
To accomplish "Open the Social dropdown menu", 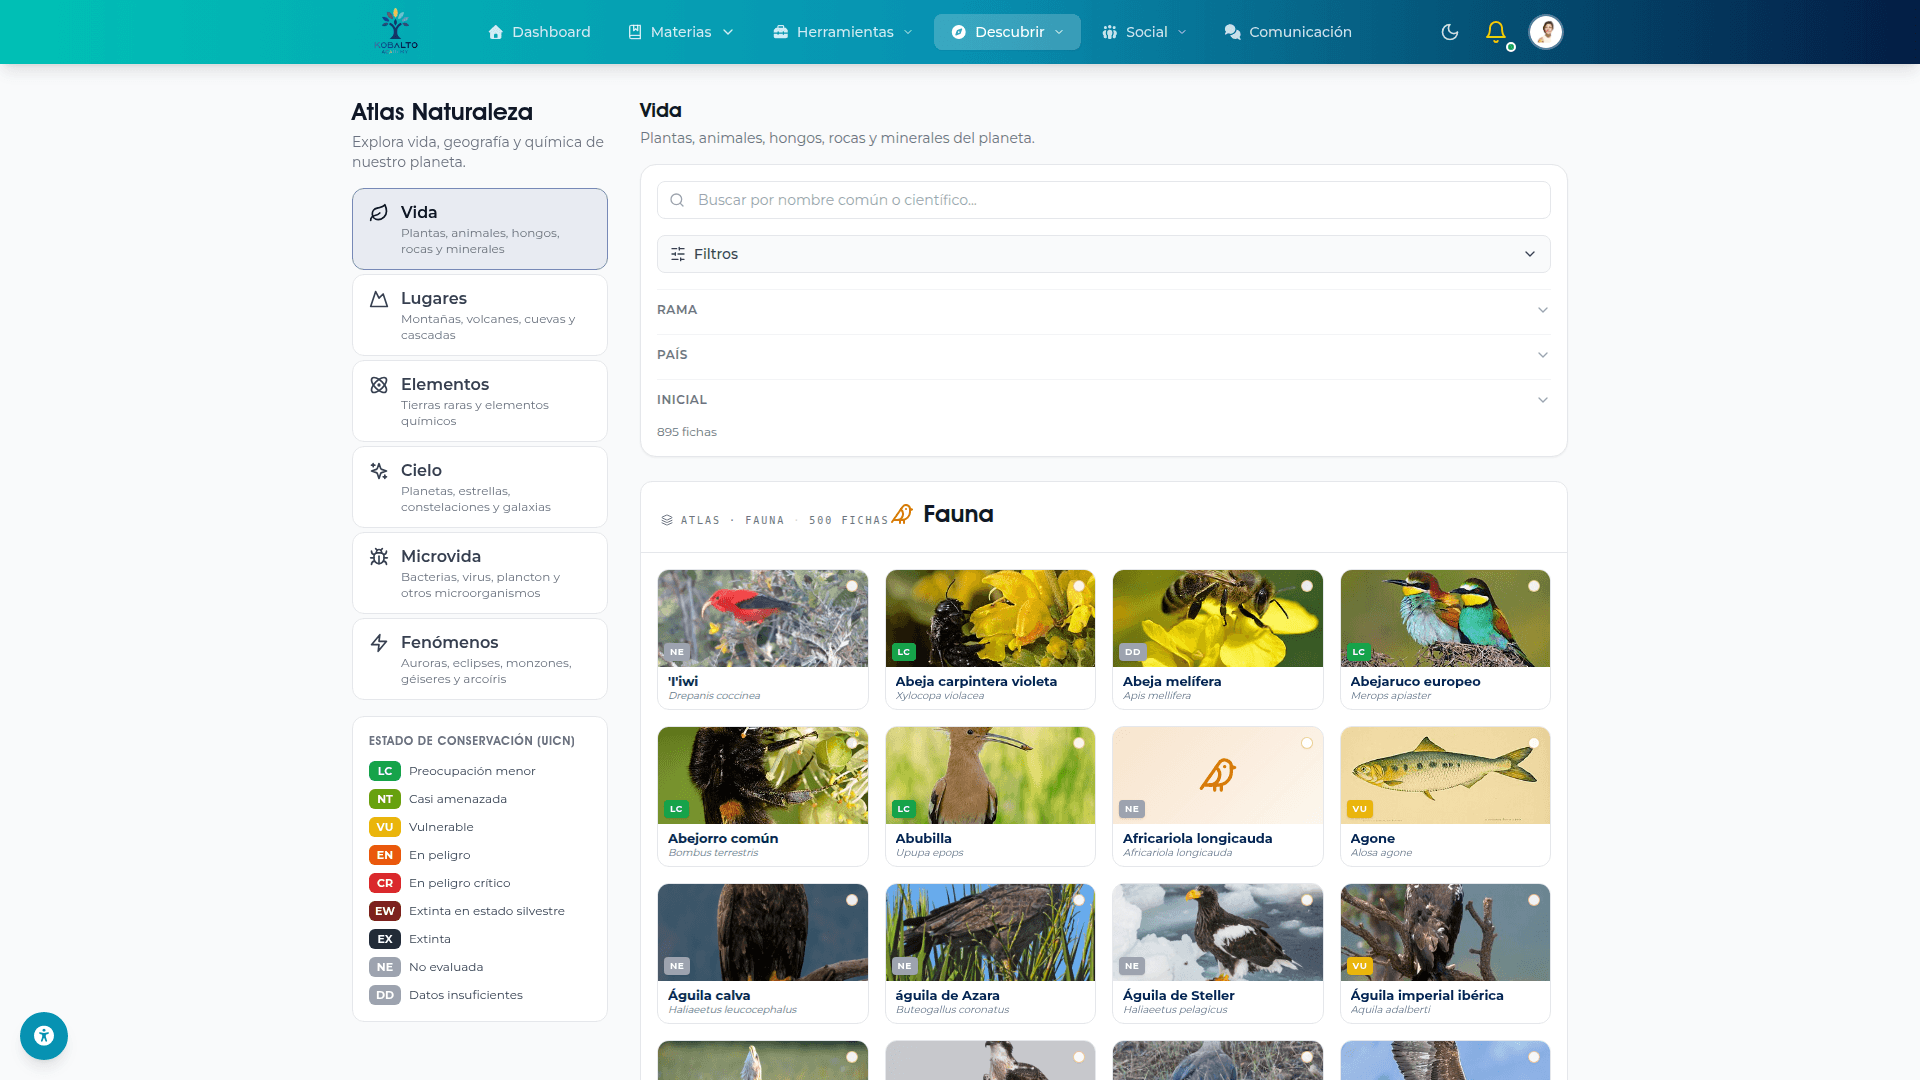I will click(1145, 32).
